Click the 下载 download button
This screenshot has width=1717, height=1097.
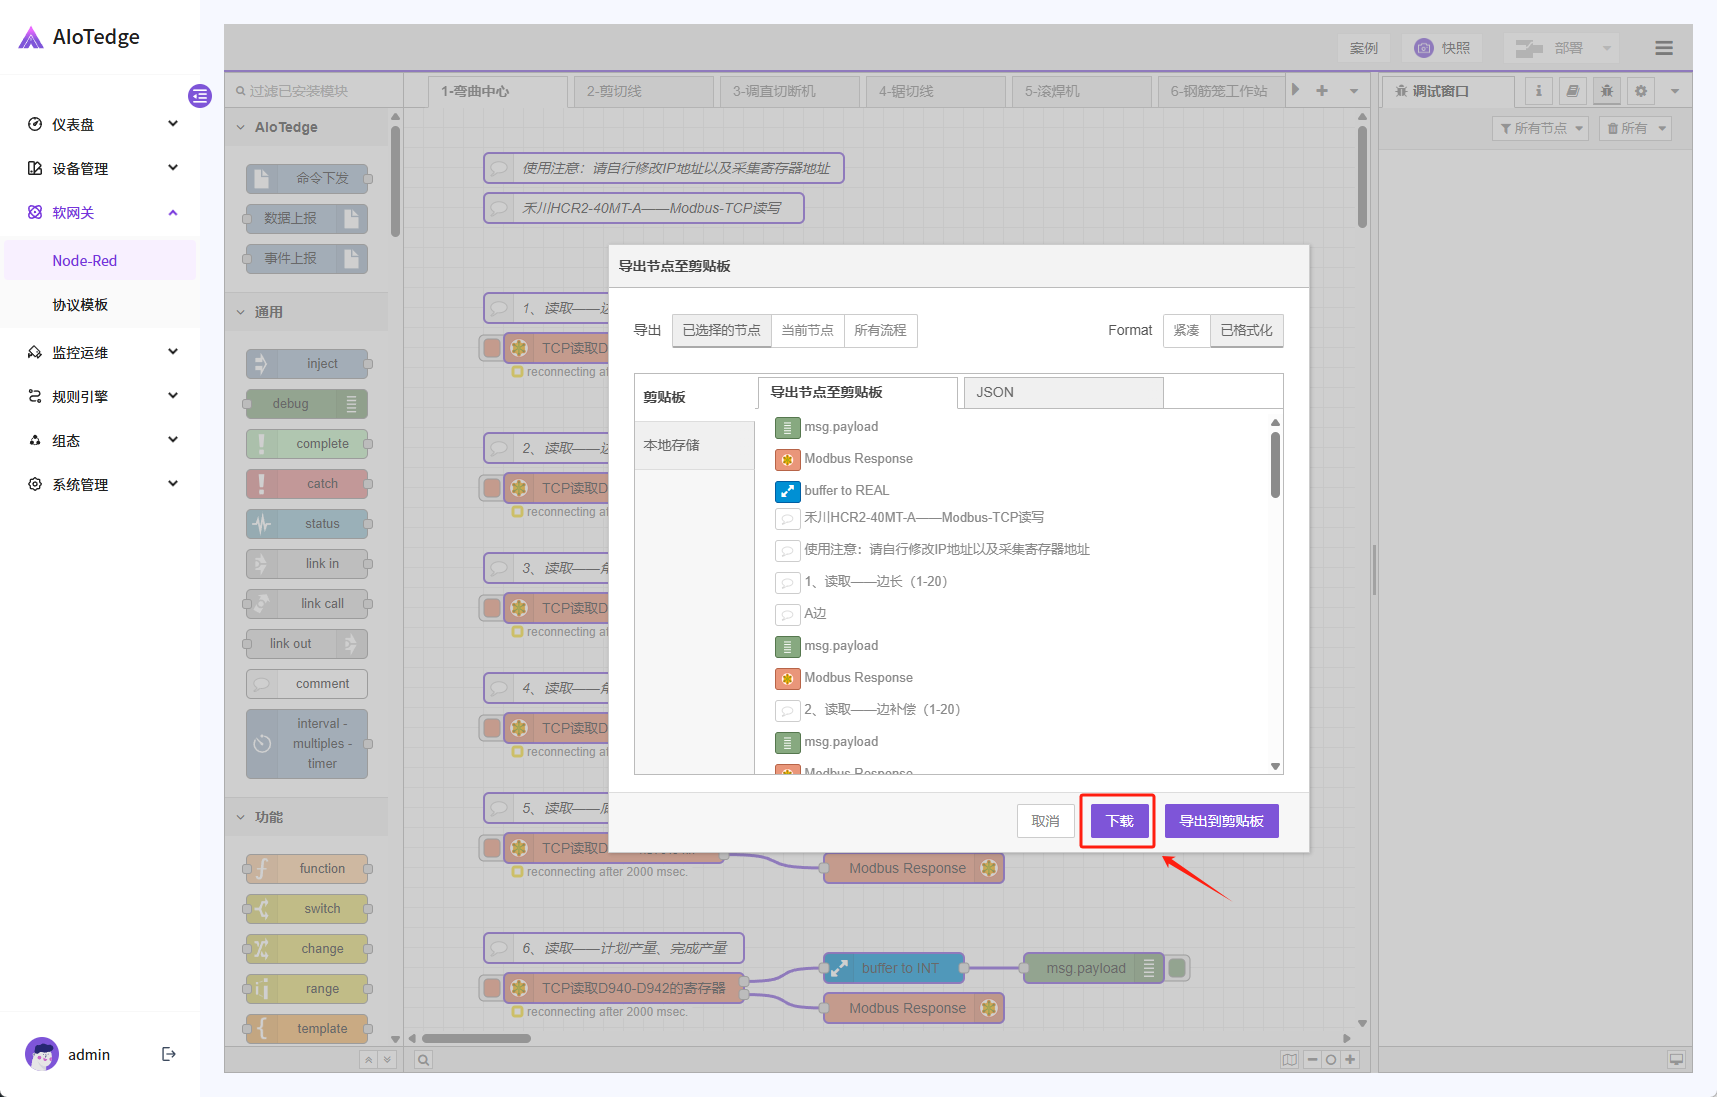pyautogui.click(x=1119, y=821)
